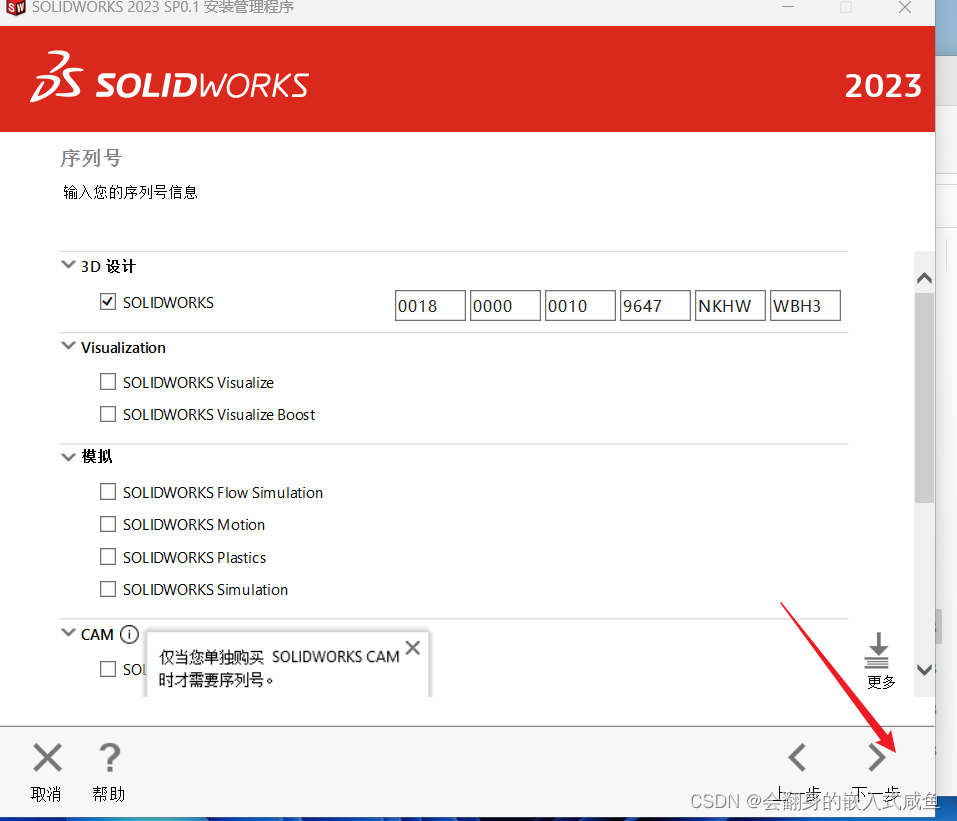Click the 输入您的序列号信息 text

point(131,192)
